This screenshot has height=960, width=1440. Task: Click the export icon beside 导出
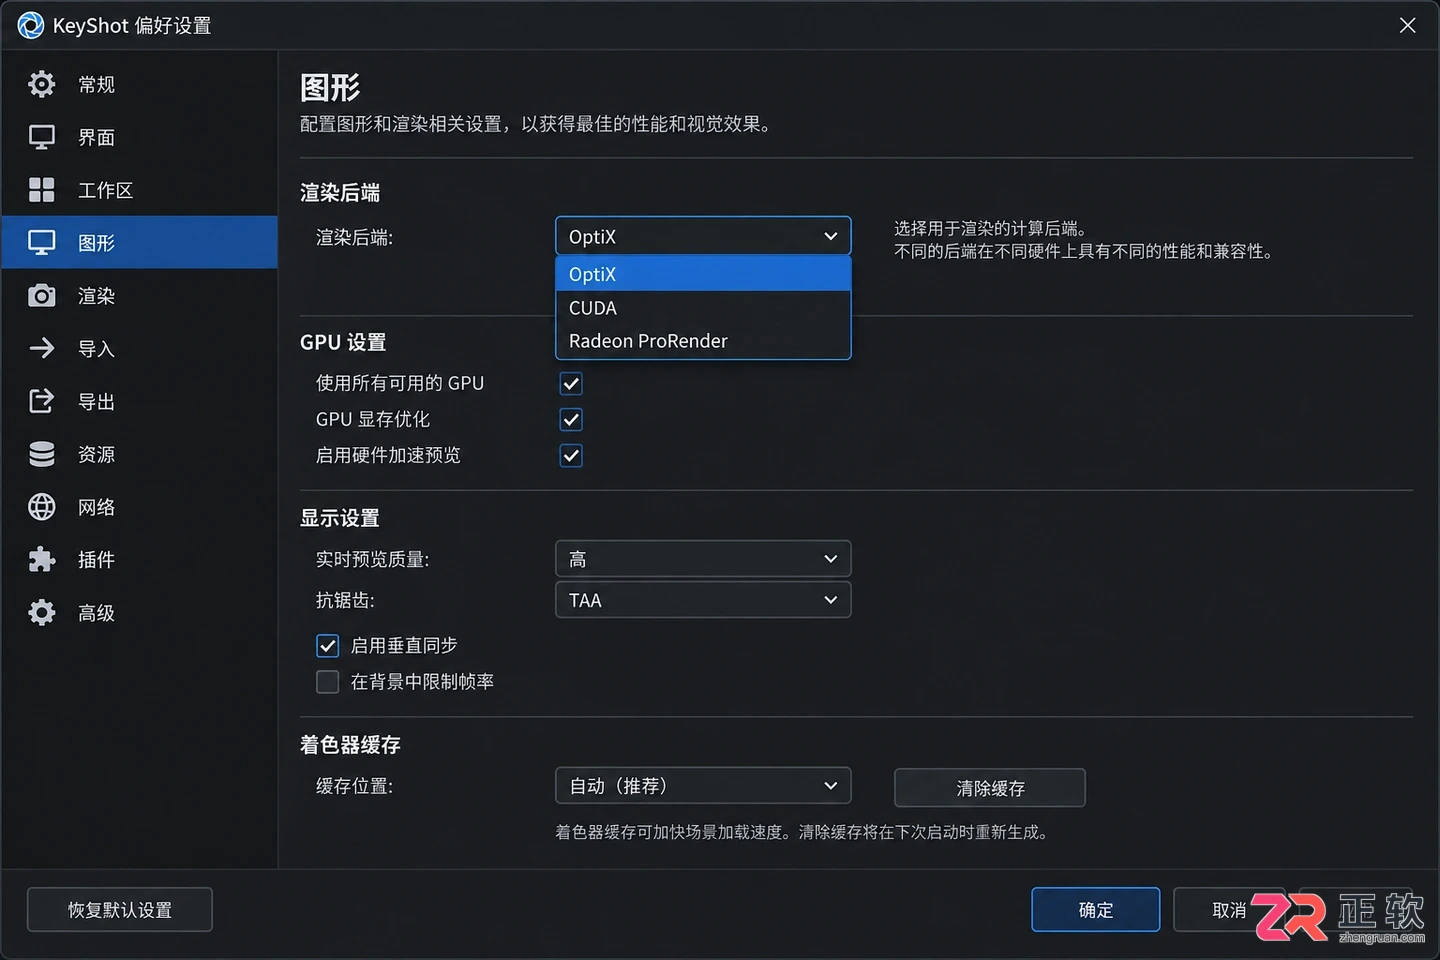tap(42, 401)
